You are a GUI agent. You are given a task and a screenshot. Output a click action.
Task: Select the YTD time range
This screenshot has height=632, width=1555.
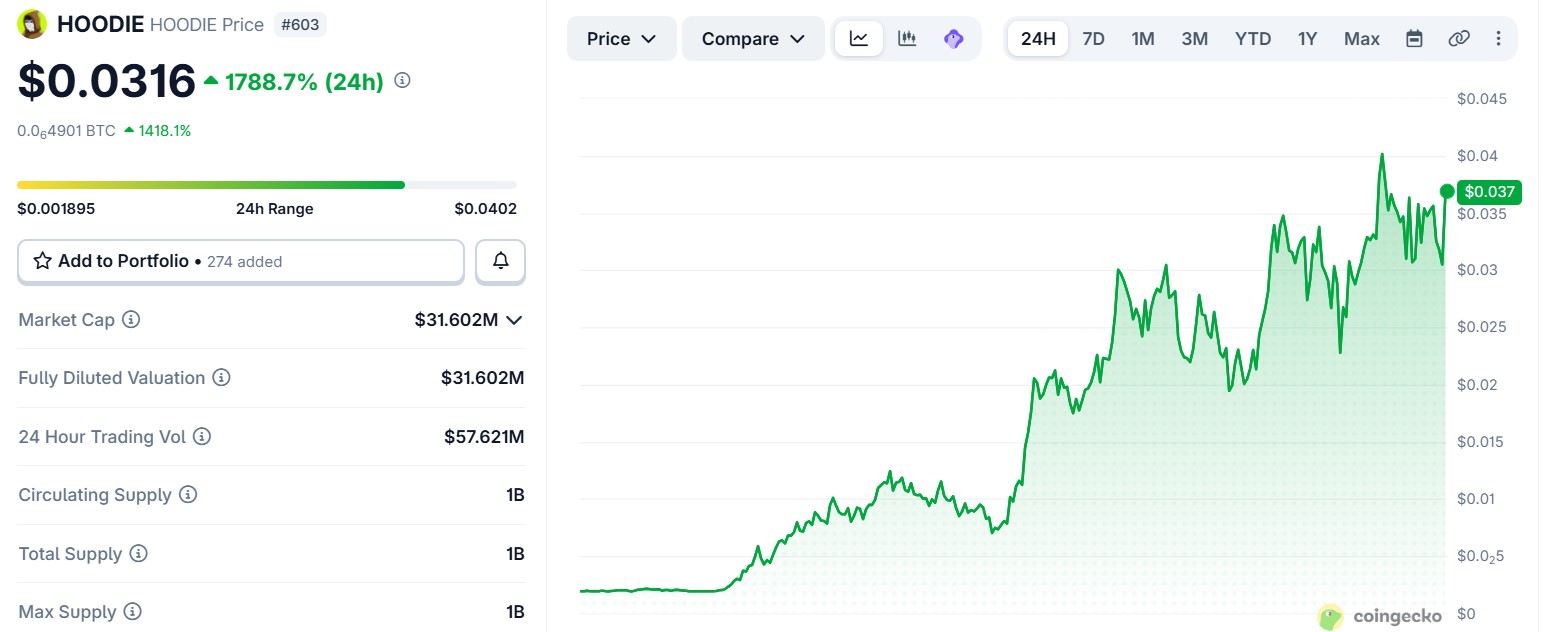[x=1253, y=39]
